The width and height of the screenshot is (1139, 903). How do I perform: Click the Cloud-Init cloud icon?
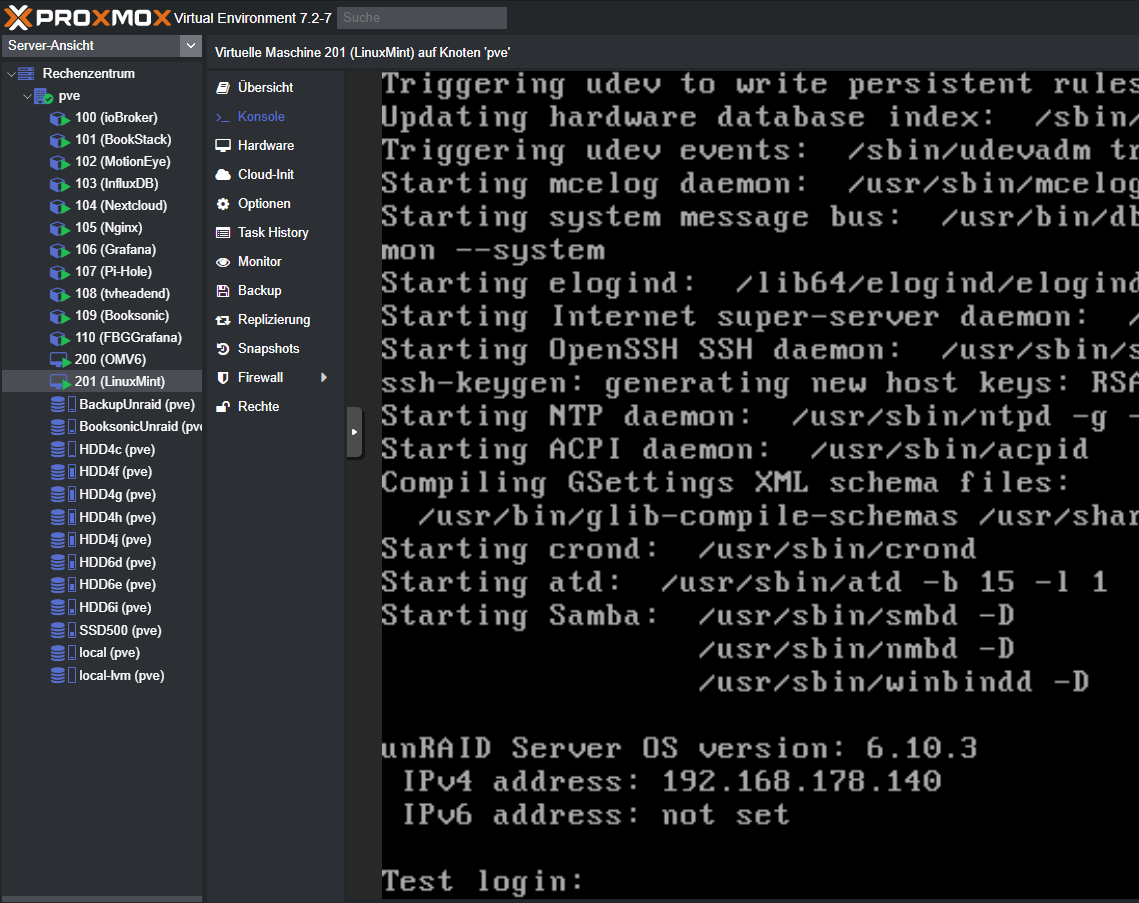point(223,175)
